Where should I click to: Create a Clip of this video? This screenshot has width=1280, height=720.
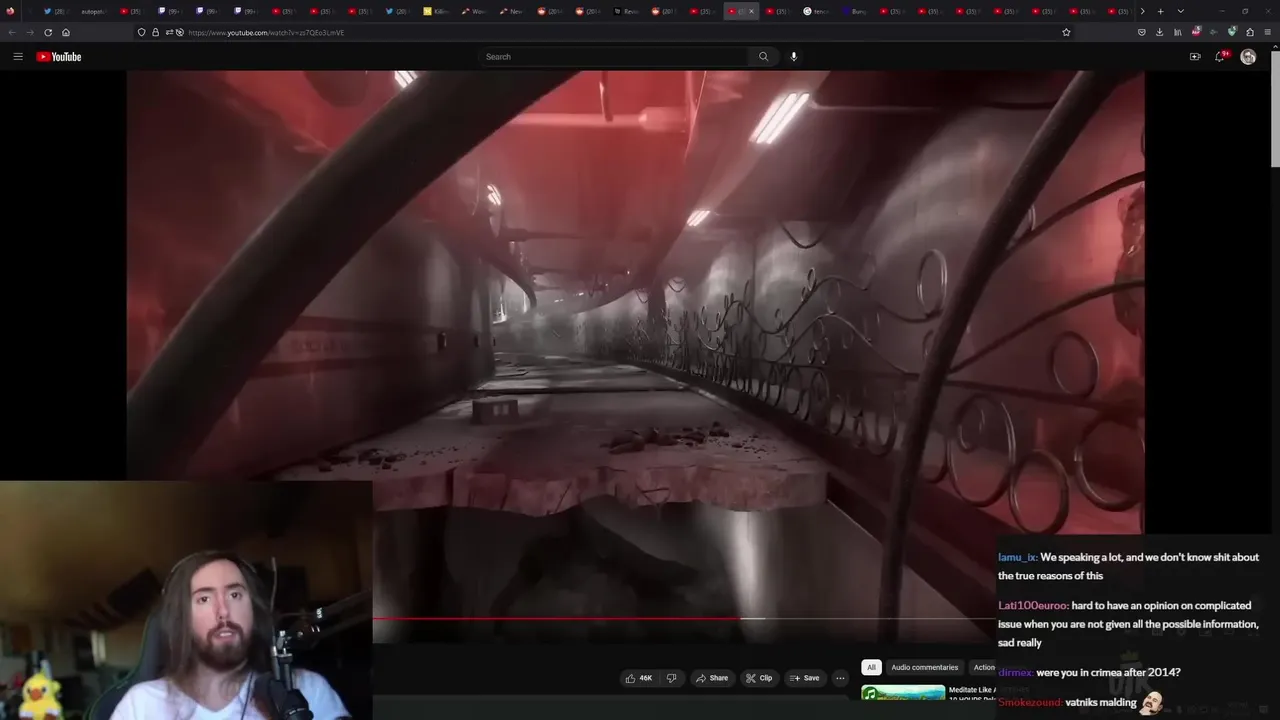tap(759, 678)
